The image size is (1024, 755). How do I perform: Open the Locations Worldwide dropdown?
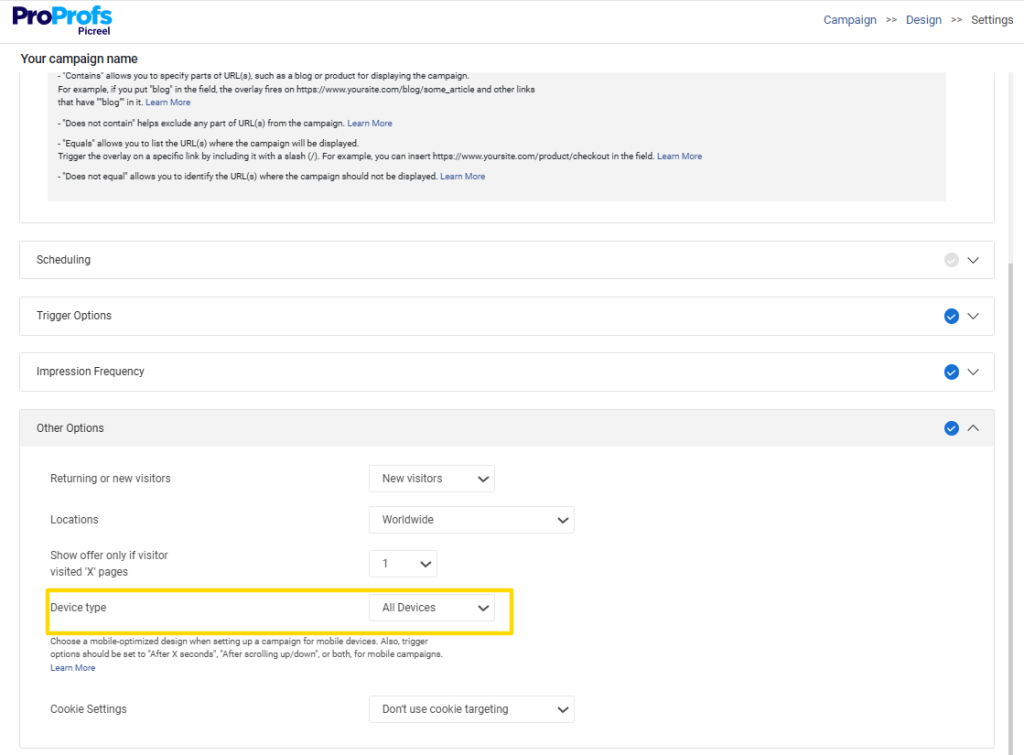(x=471, y=520)
